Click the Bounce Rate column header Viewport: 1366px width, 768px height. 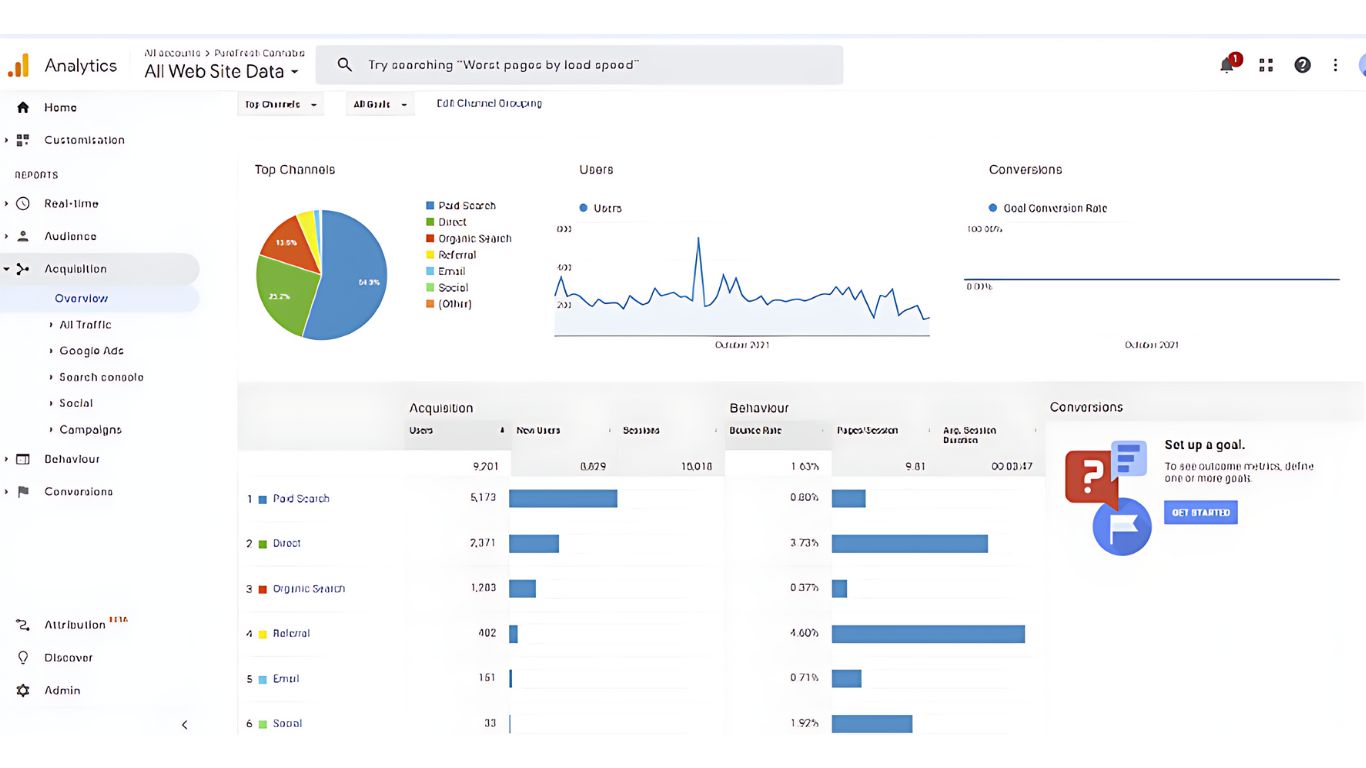click(x=756, y=430)
